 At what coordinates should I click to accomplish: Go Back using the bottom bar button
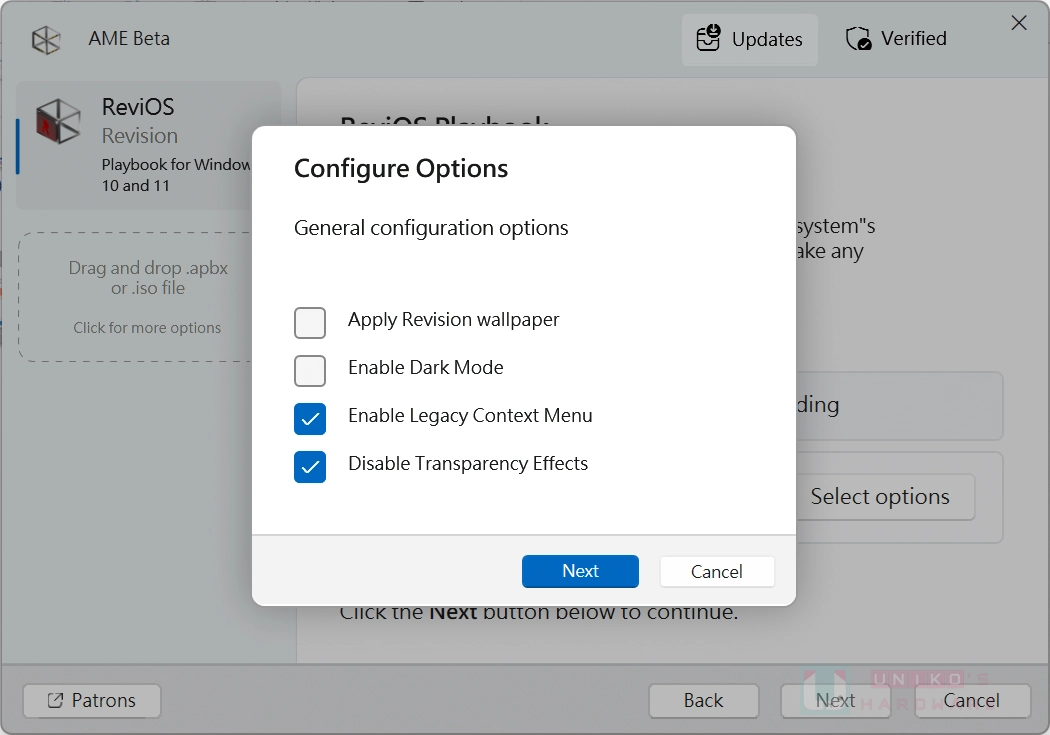703,701
